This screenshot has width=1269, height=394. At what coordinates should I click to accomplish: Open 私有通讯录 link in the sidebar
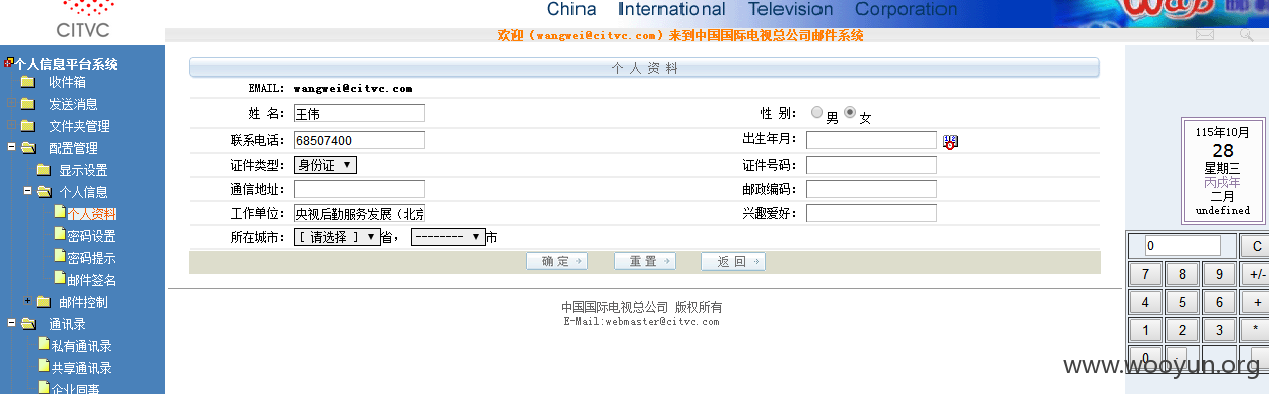[81, 346]
